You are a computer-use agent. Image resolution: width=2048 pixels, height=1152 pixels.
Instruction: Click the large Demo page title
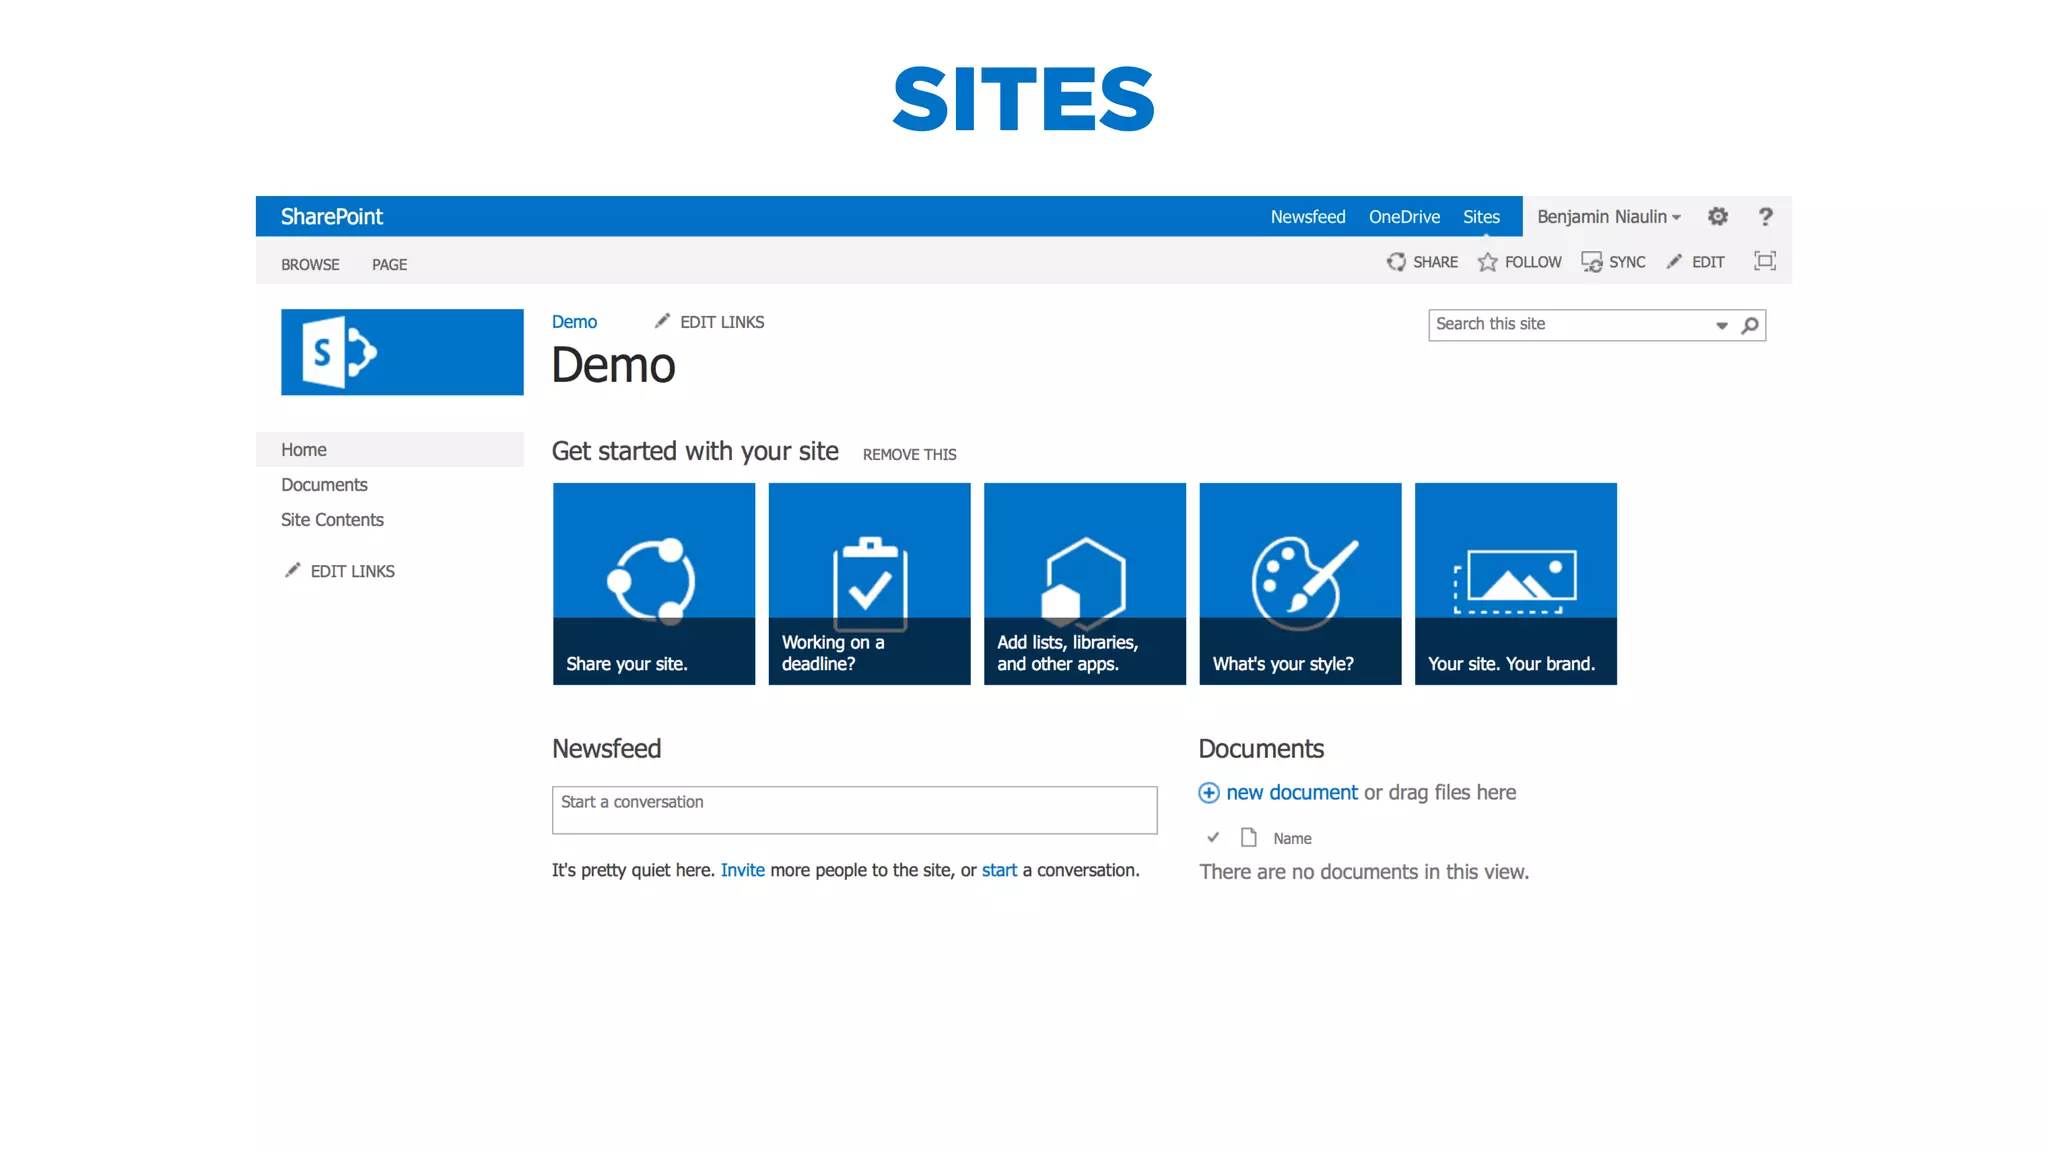click(x=614, y=365)
